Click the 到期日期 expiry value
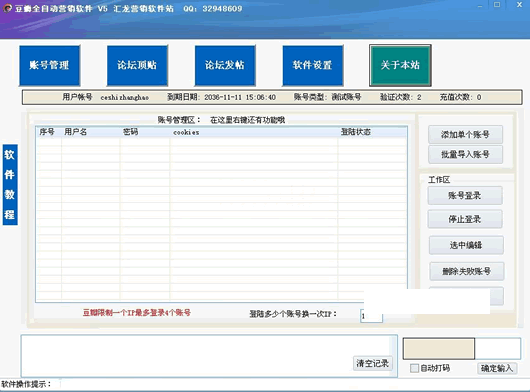The height and width of the screenshot is (392, 530). click(x=240, y=97)
